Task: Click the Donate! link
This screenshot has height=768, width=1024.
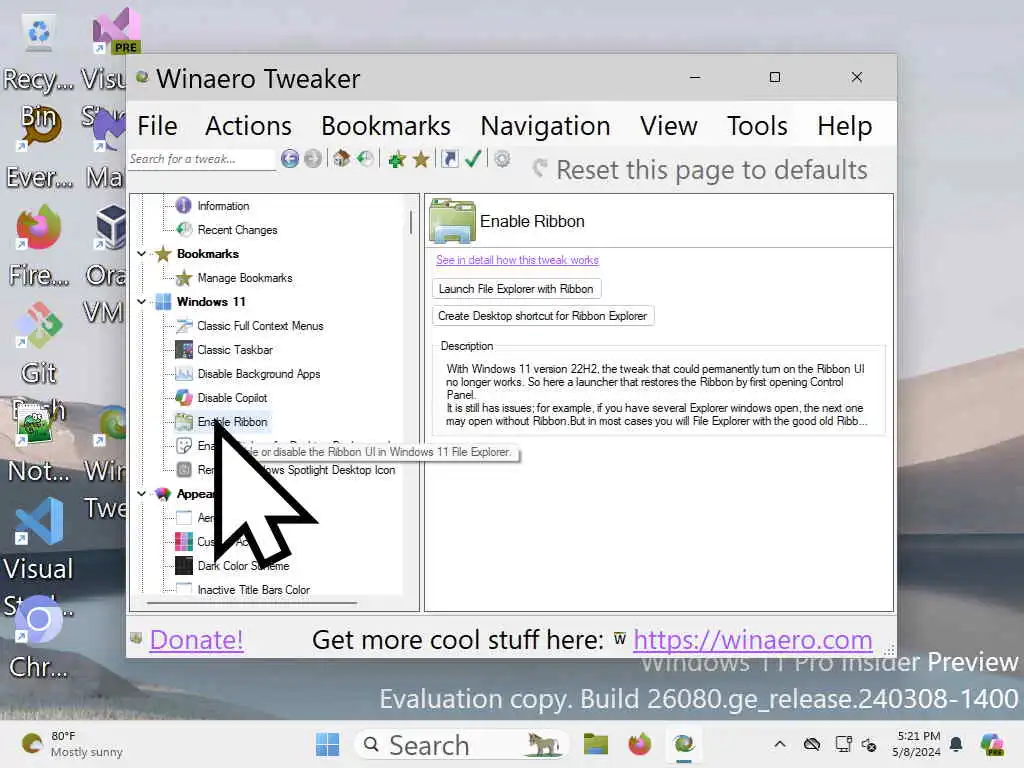Action: [x=197, y=640]
